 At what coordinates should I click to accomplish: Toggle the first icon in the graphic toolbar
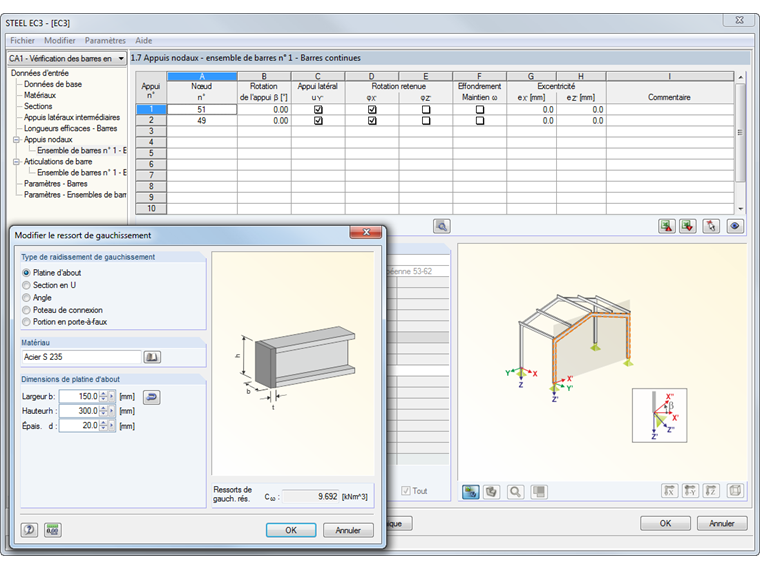coord(471,492)
